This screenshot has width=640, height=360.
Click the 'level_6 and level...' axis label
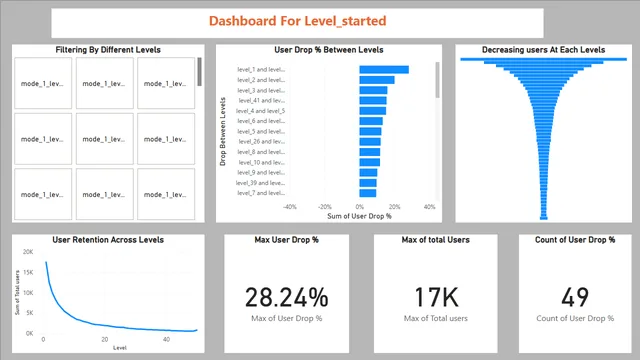(x=261, y=121)
